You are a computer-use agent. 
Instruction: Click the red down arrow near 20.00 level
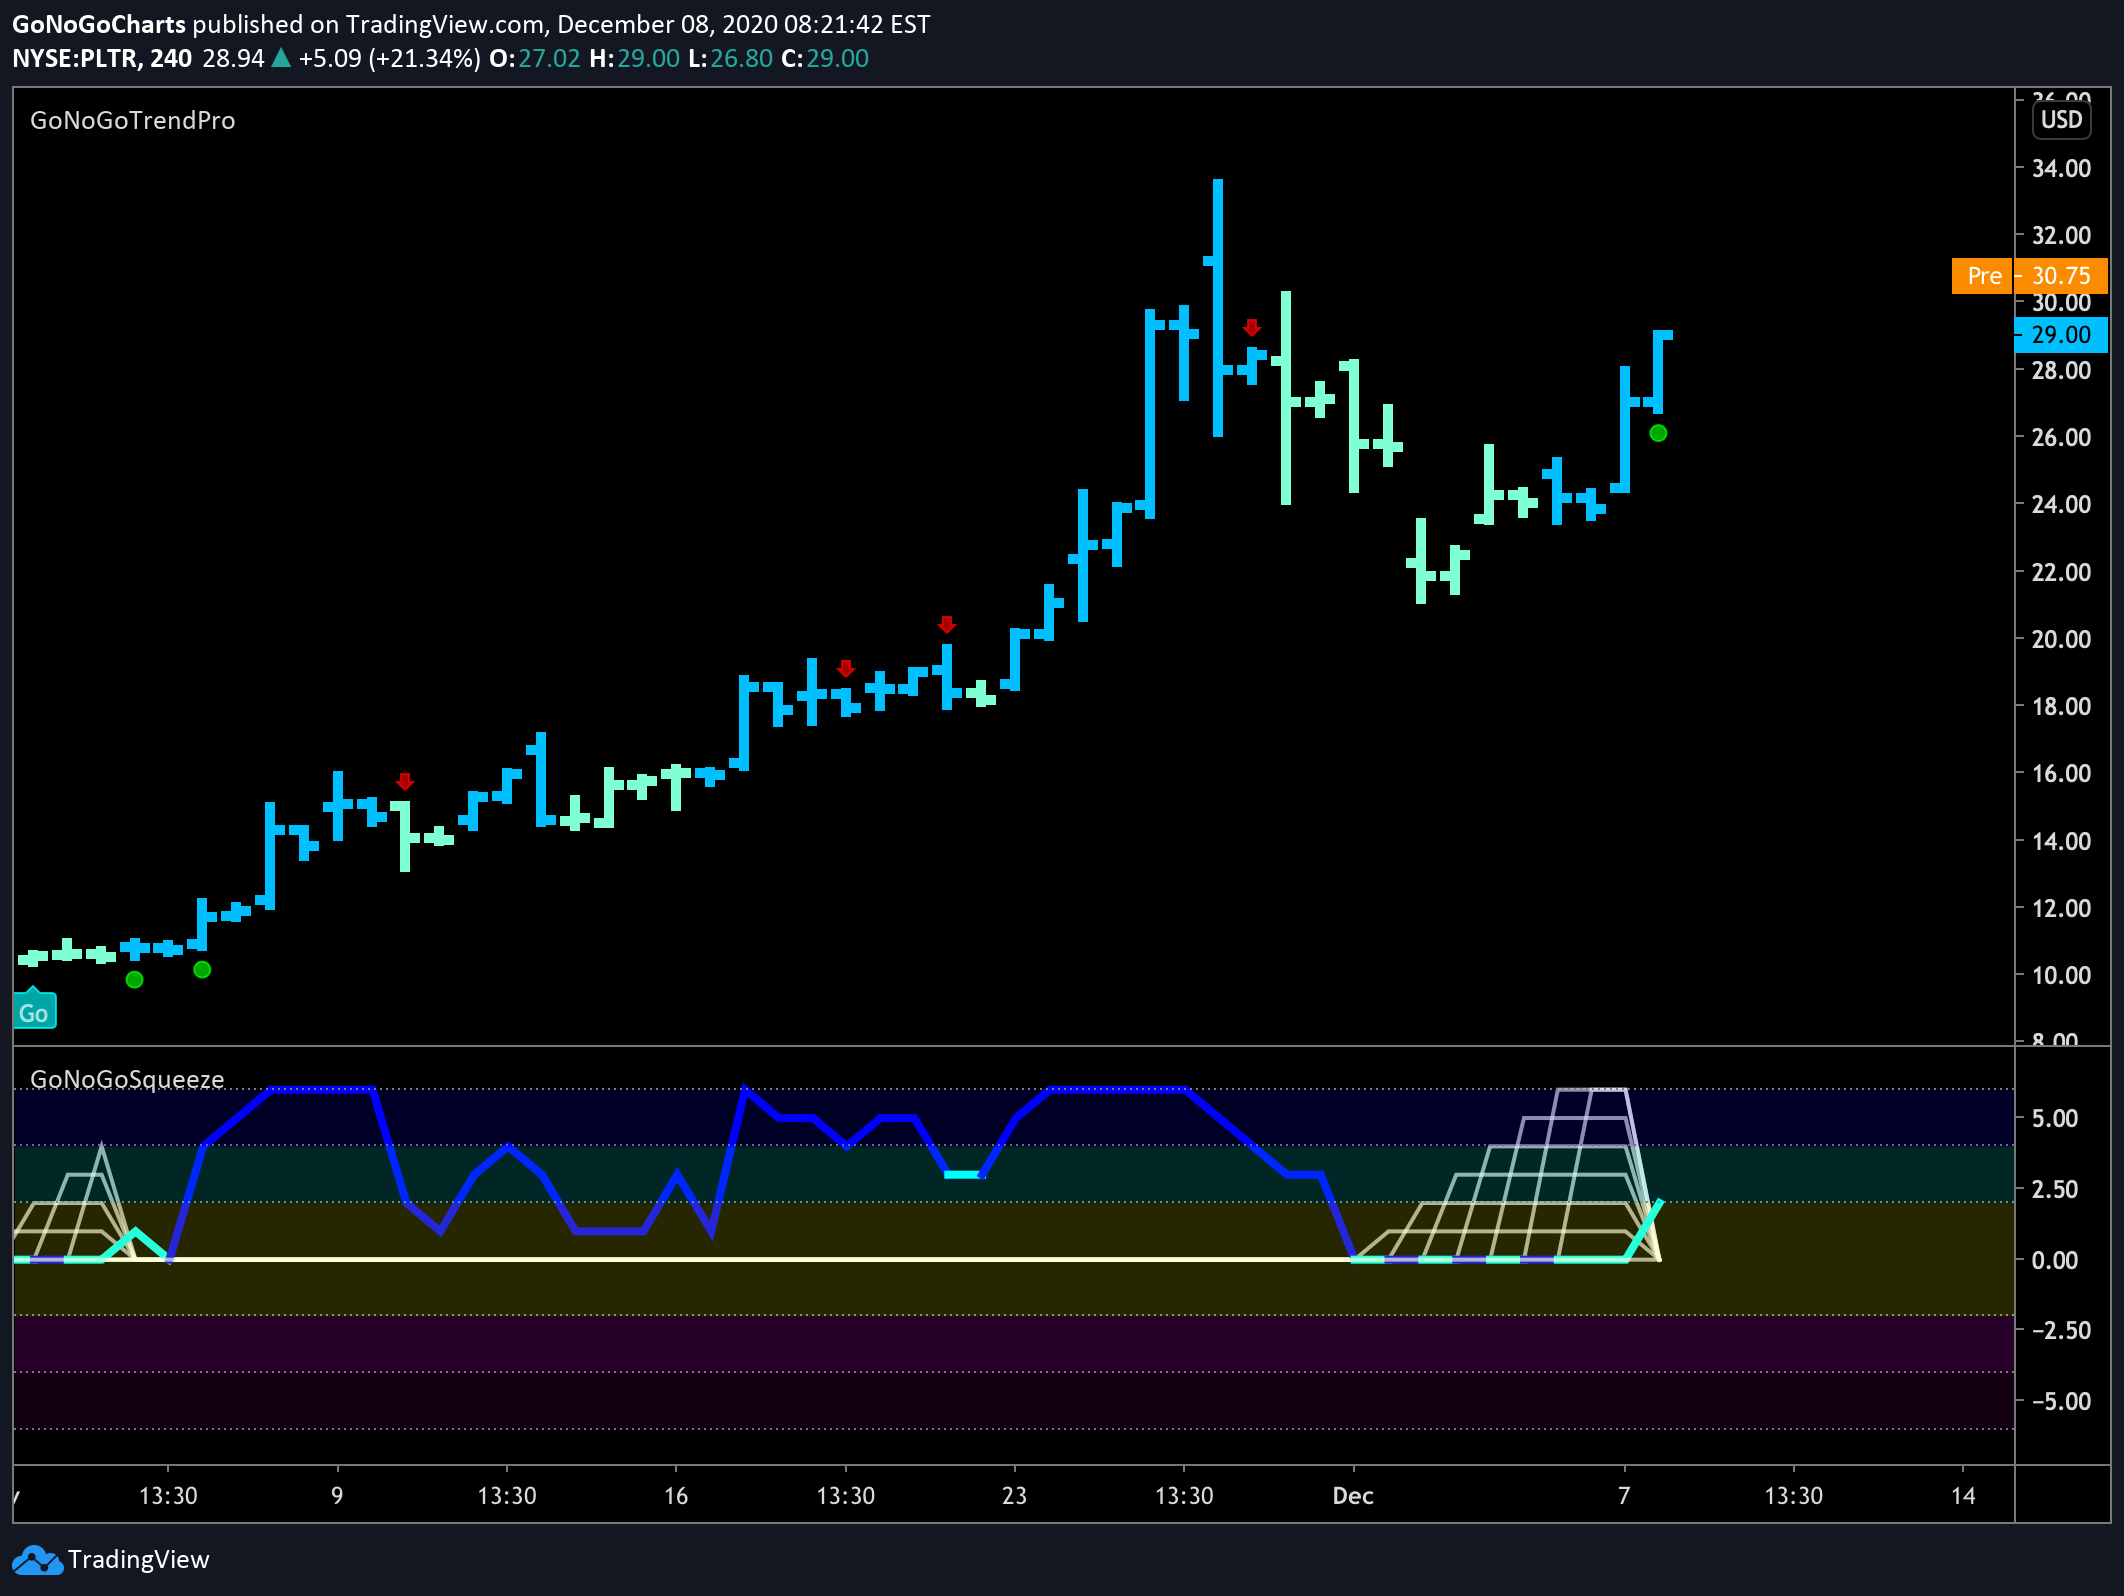click(x=947, y=624)
